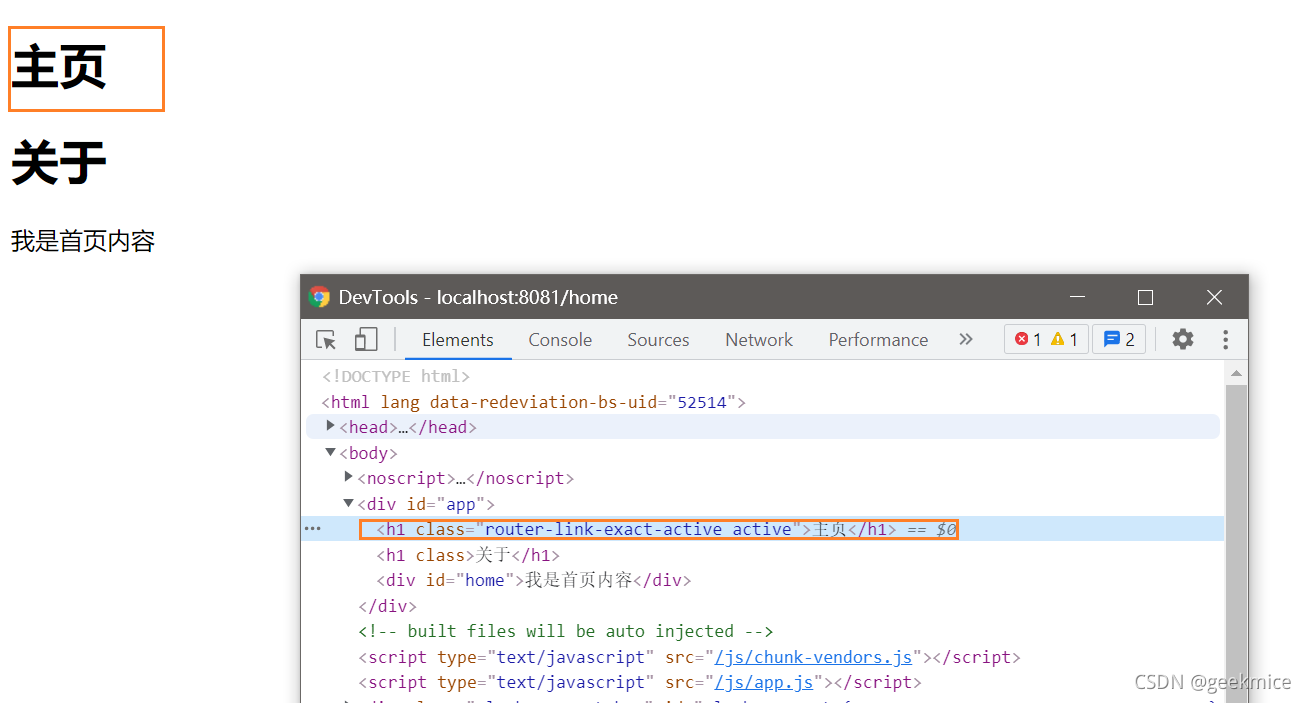Click the Elements panel vertical scrollbar thumb
This screenshot has width=1306, height=703.
click(1236, 543)
